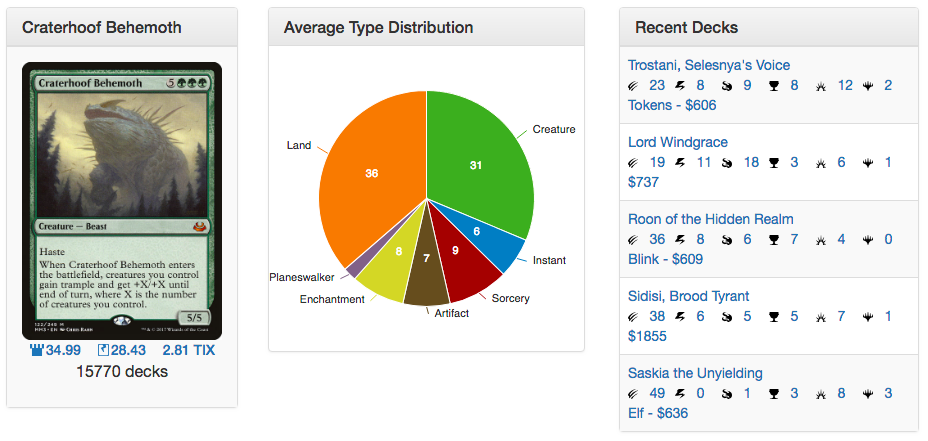This screenshot has height=441, width=928.
Task: Click the artifact chalice icon in Lord Windgrace row
Action: [774, 163]
